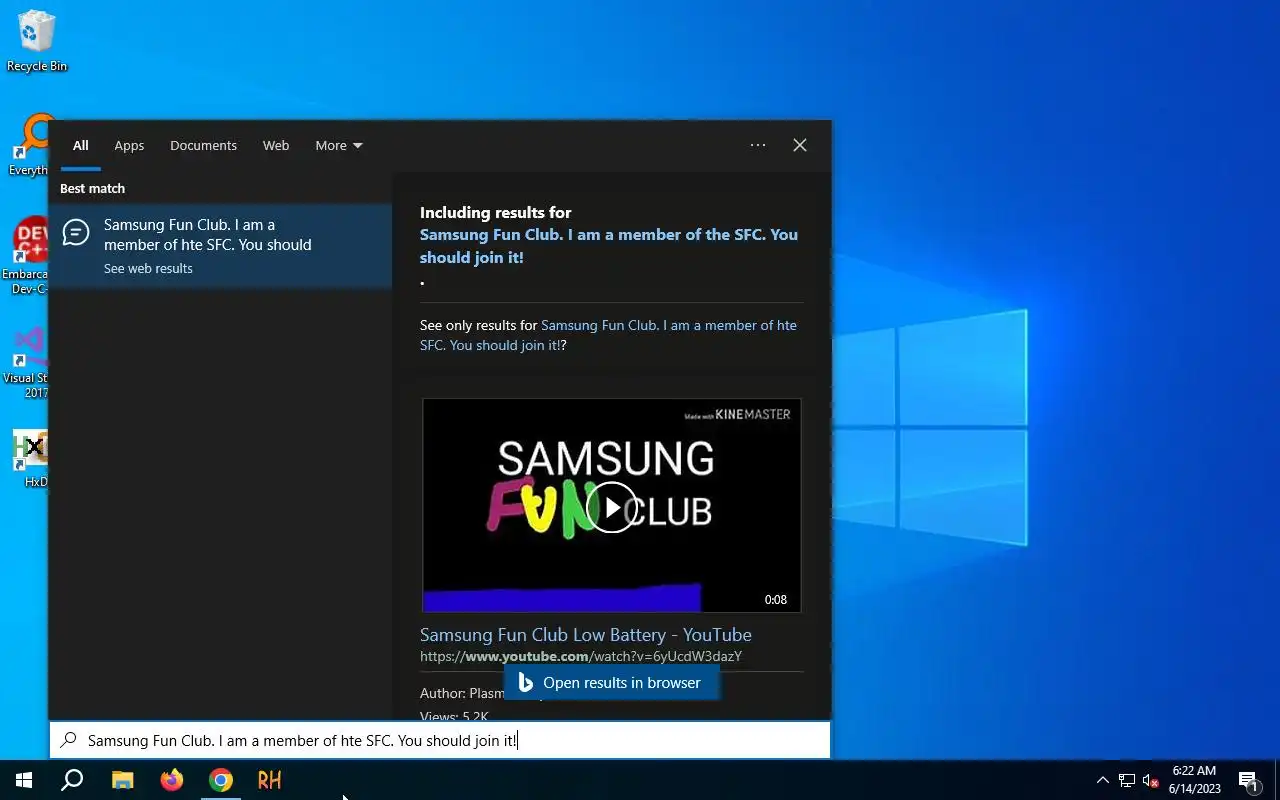Click the 'Including results for' text
The width and height of the screenshot is (1280, 800).
point(496,212)
